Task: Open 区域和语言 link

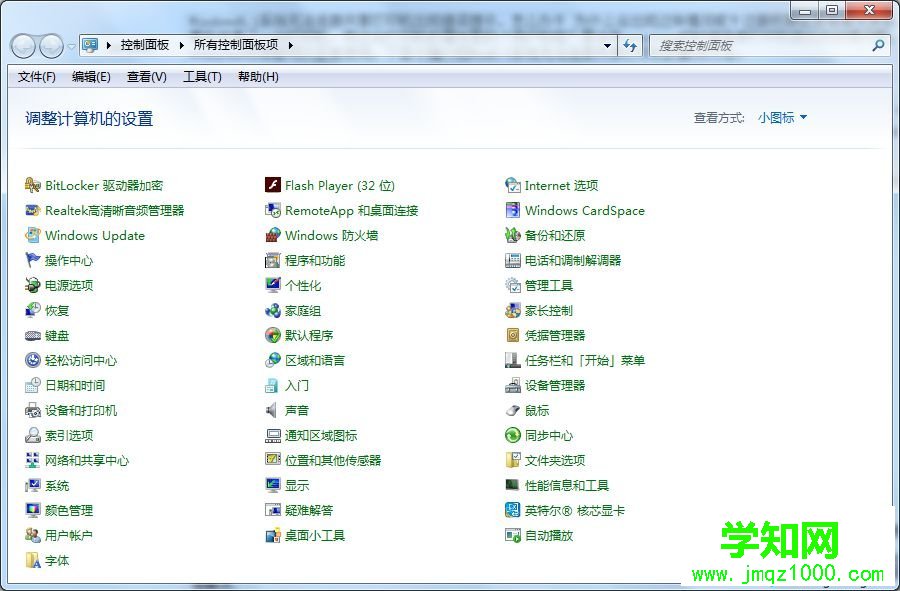Action: 315,360
